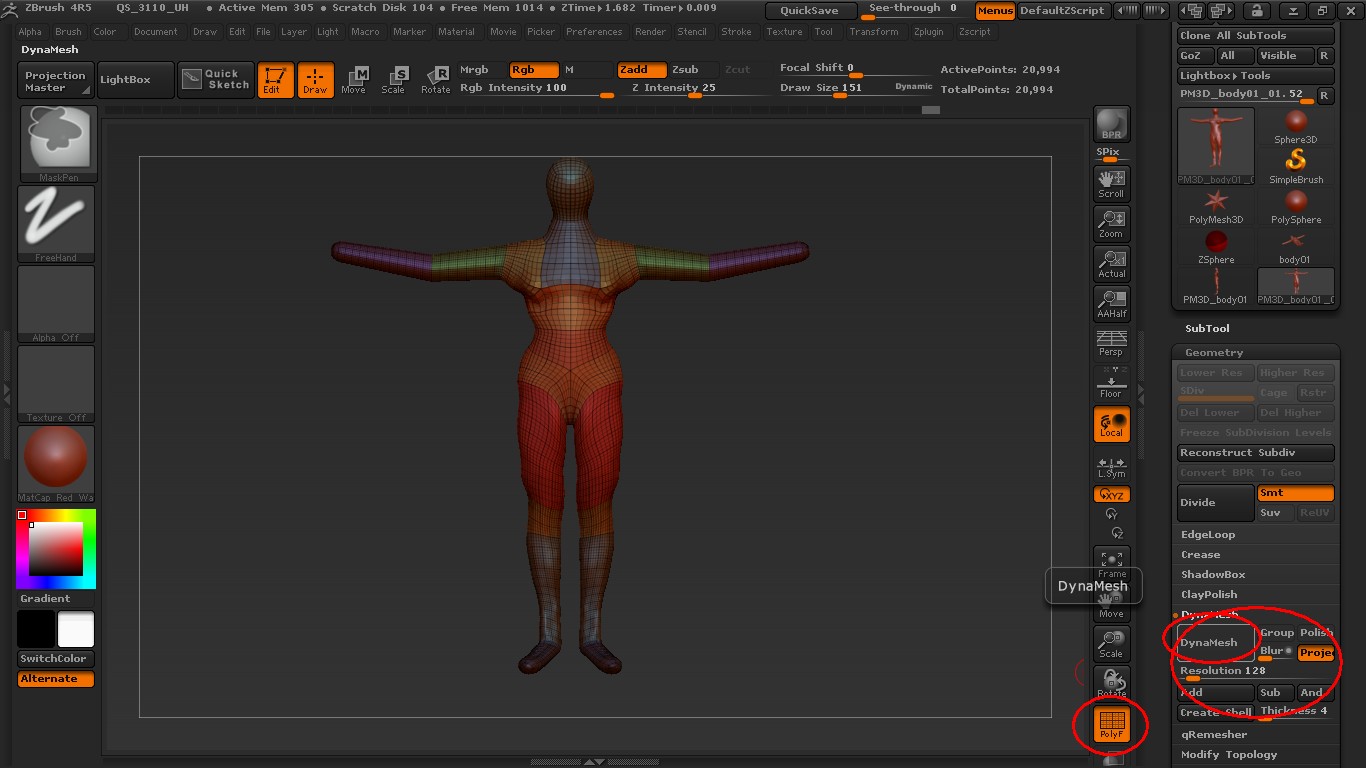
Task: Toggle Smt smoothing next to Divide
Action: click(x=1295, y=493)
